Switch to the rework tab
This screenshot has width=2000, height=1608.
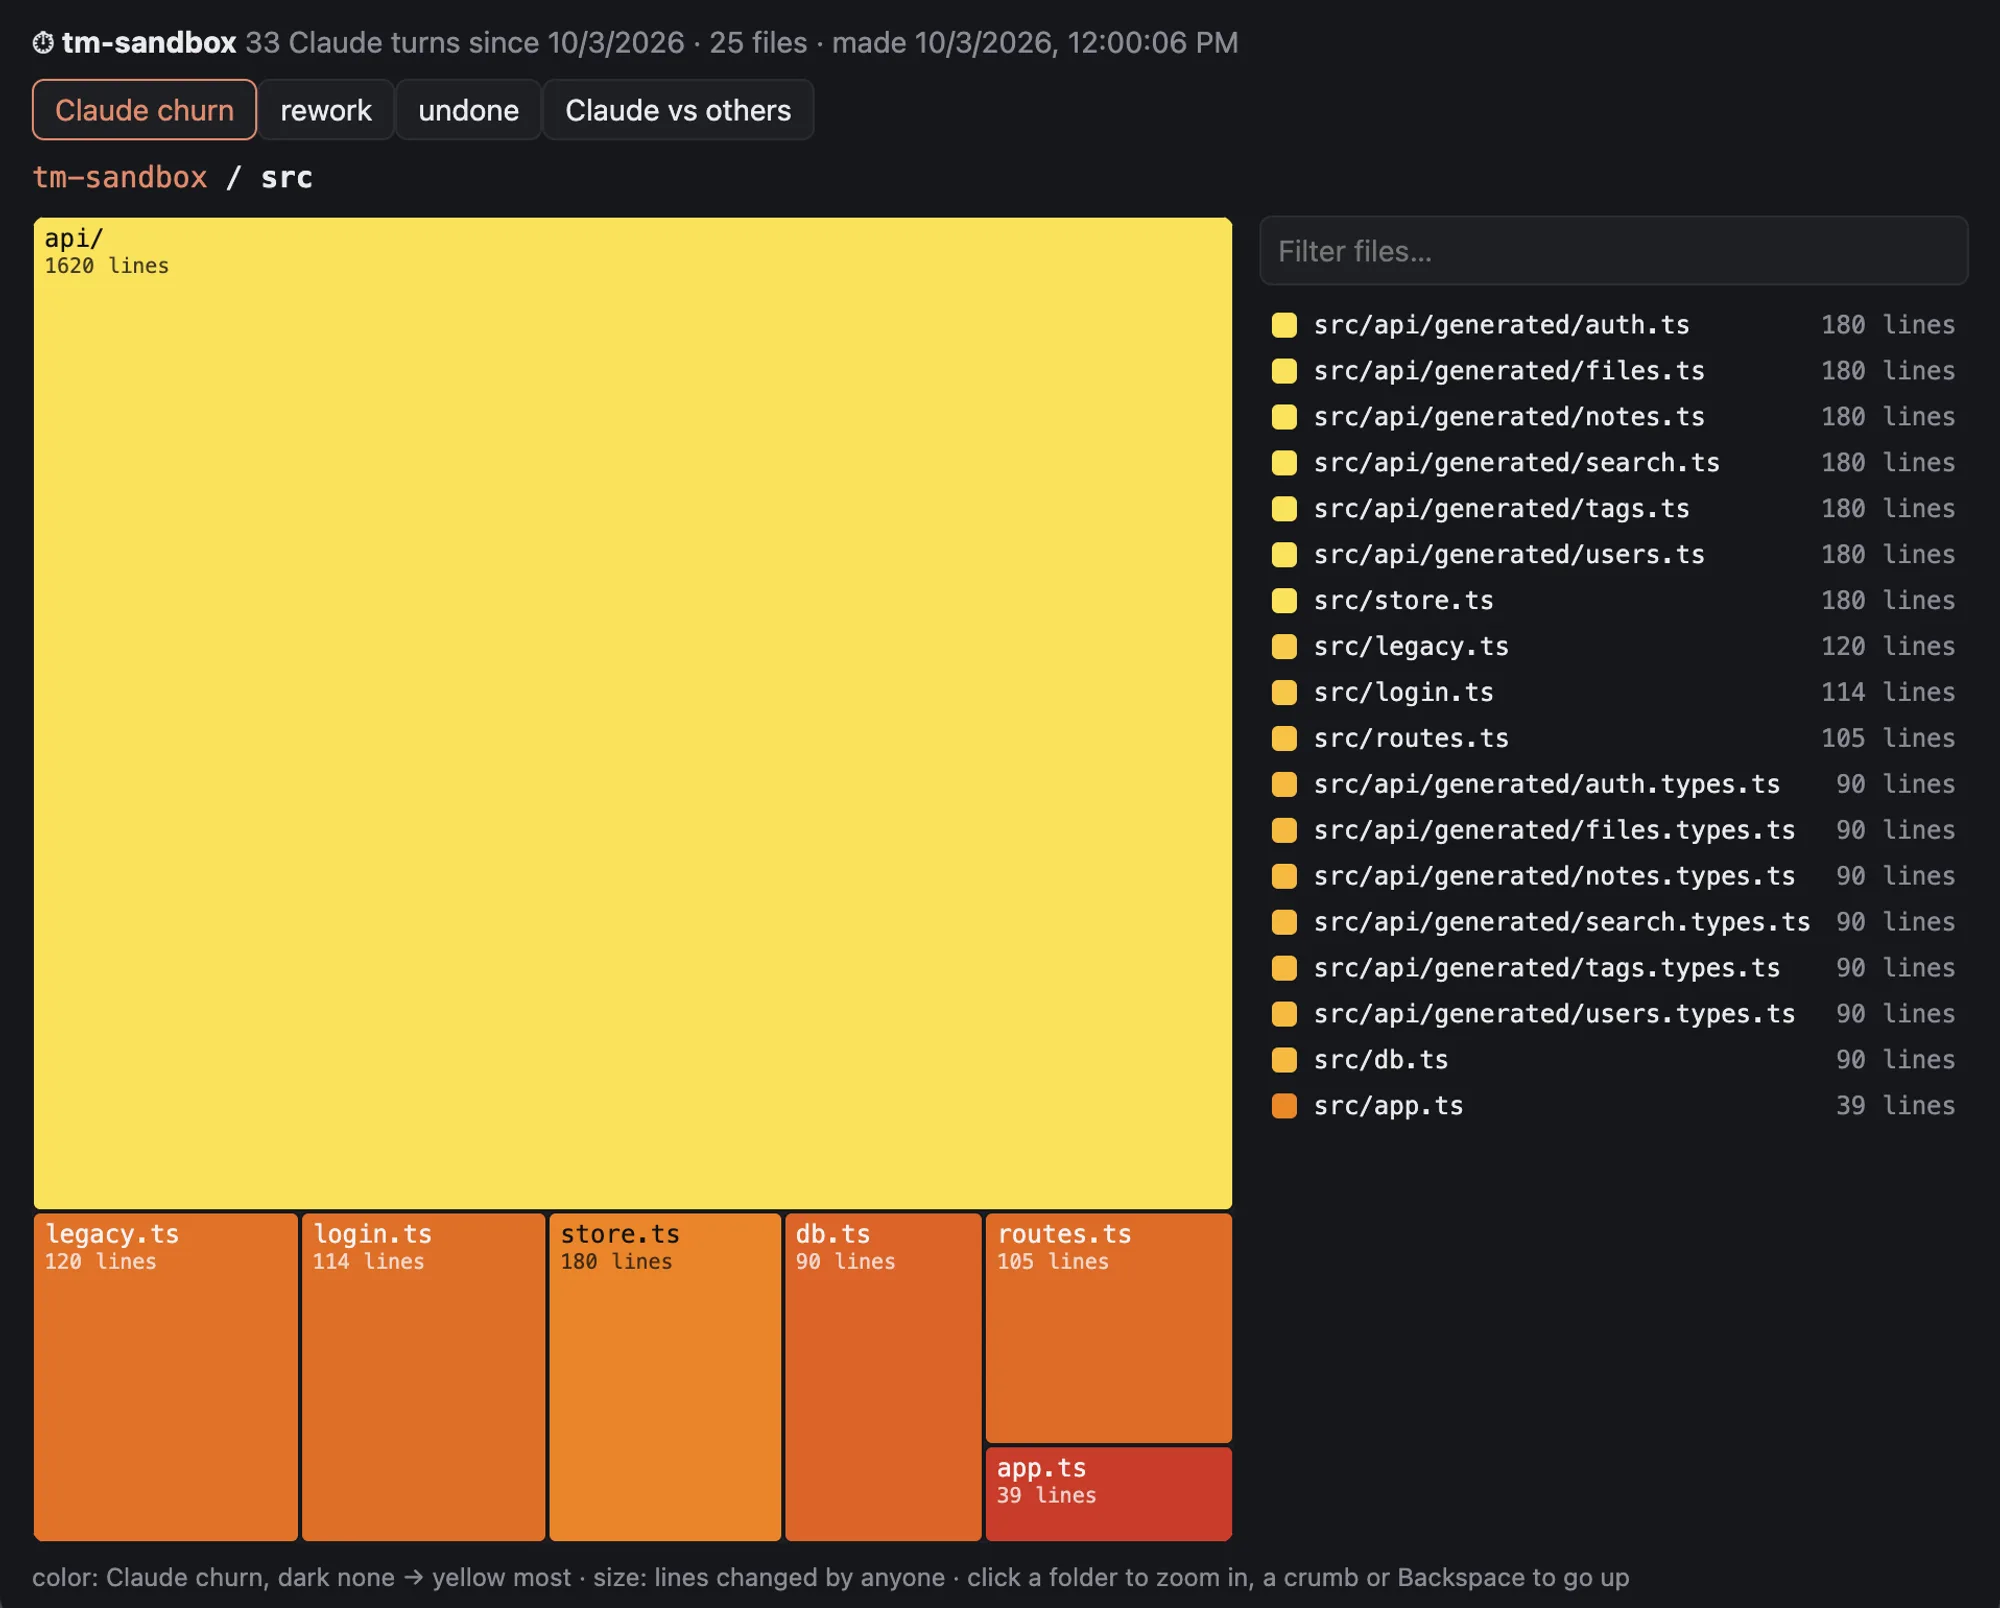pos(326,110)
